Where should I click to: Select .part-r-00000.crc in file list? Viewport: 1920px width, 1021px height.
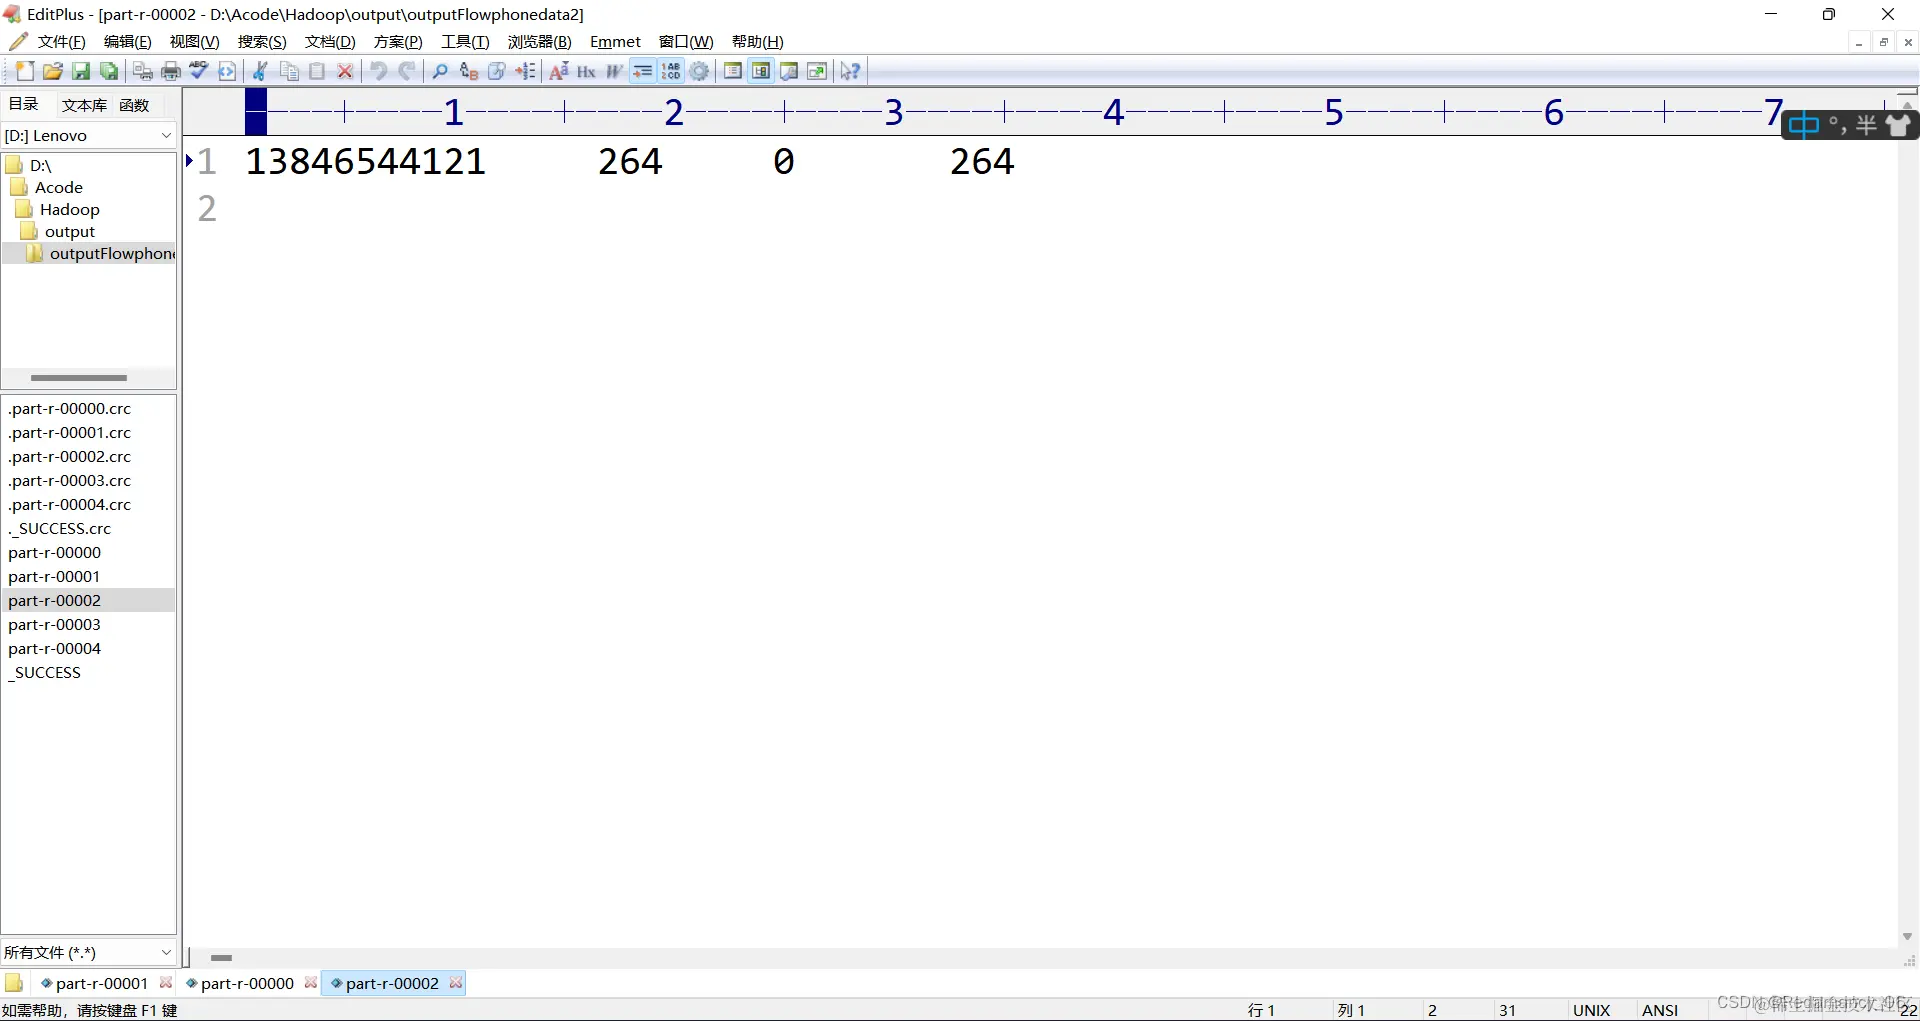(x=70, y=408)
